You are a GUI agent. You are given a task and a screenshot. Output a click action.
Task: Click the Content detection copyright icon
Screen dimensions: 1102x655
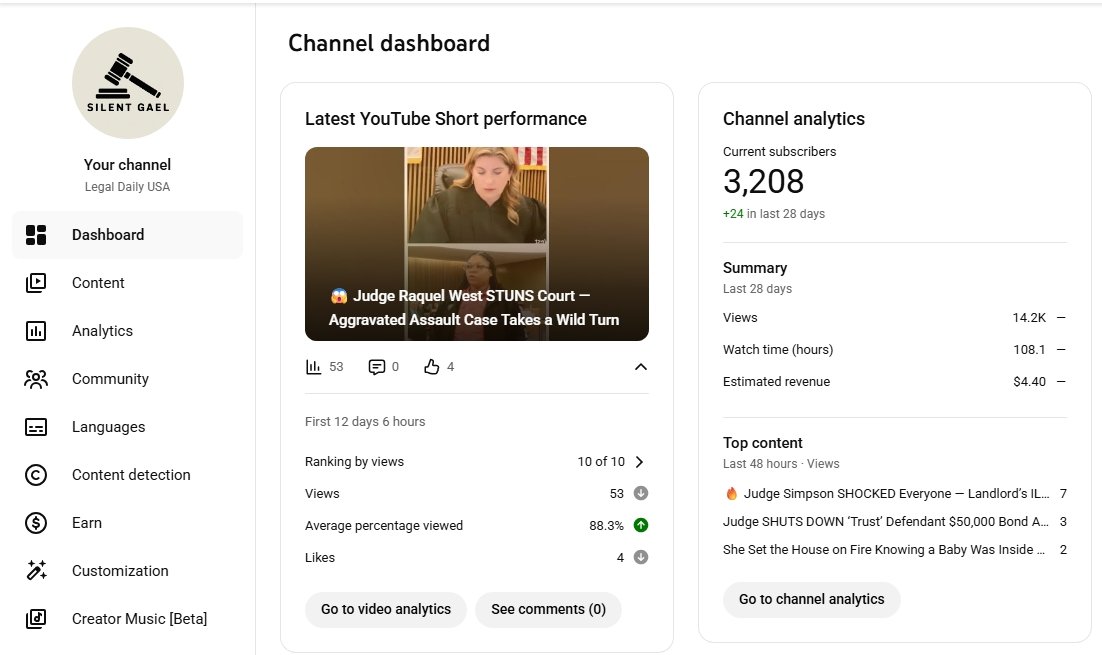point(36,475)
